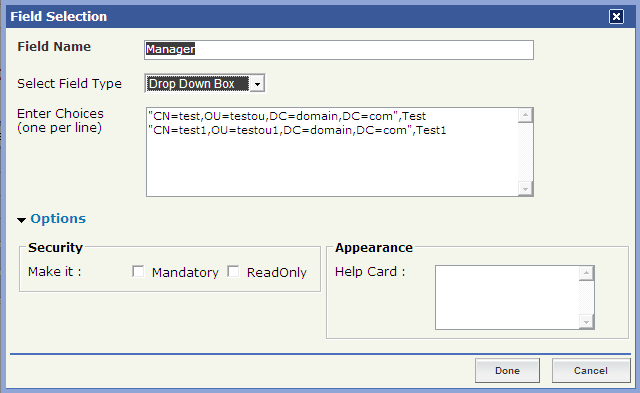Enable the ReadOnly checkbox
Screen dimensions: 640x393
tap(233, 271)
